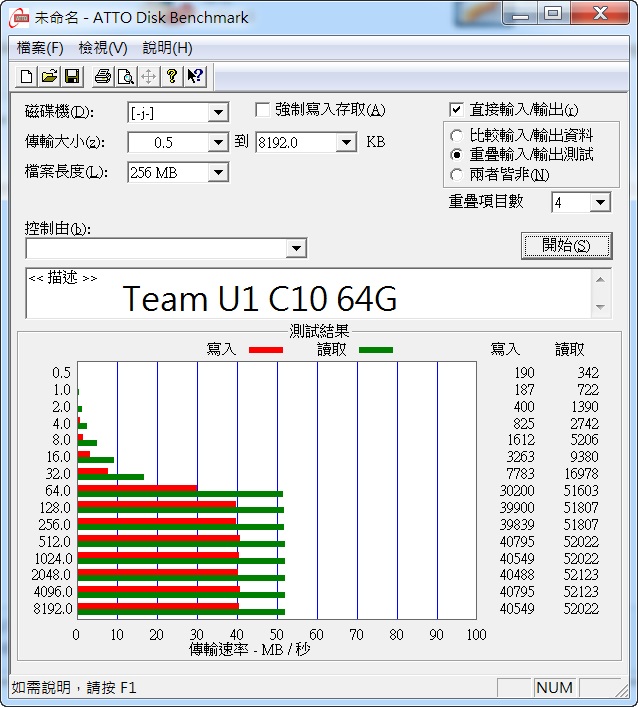This screenshot has height=707, width=638.
Task: Open the 檢視(V) menu
Action: pyautogui.click(x=103, y=48)
